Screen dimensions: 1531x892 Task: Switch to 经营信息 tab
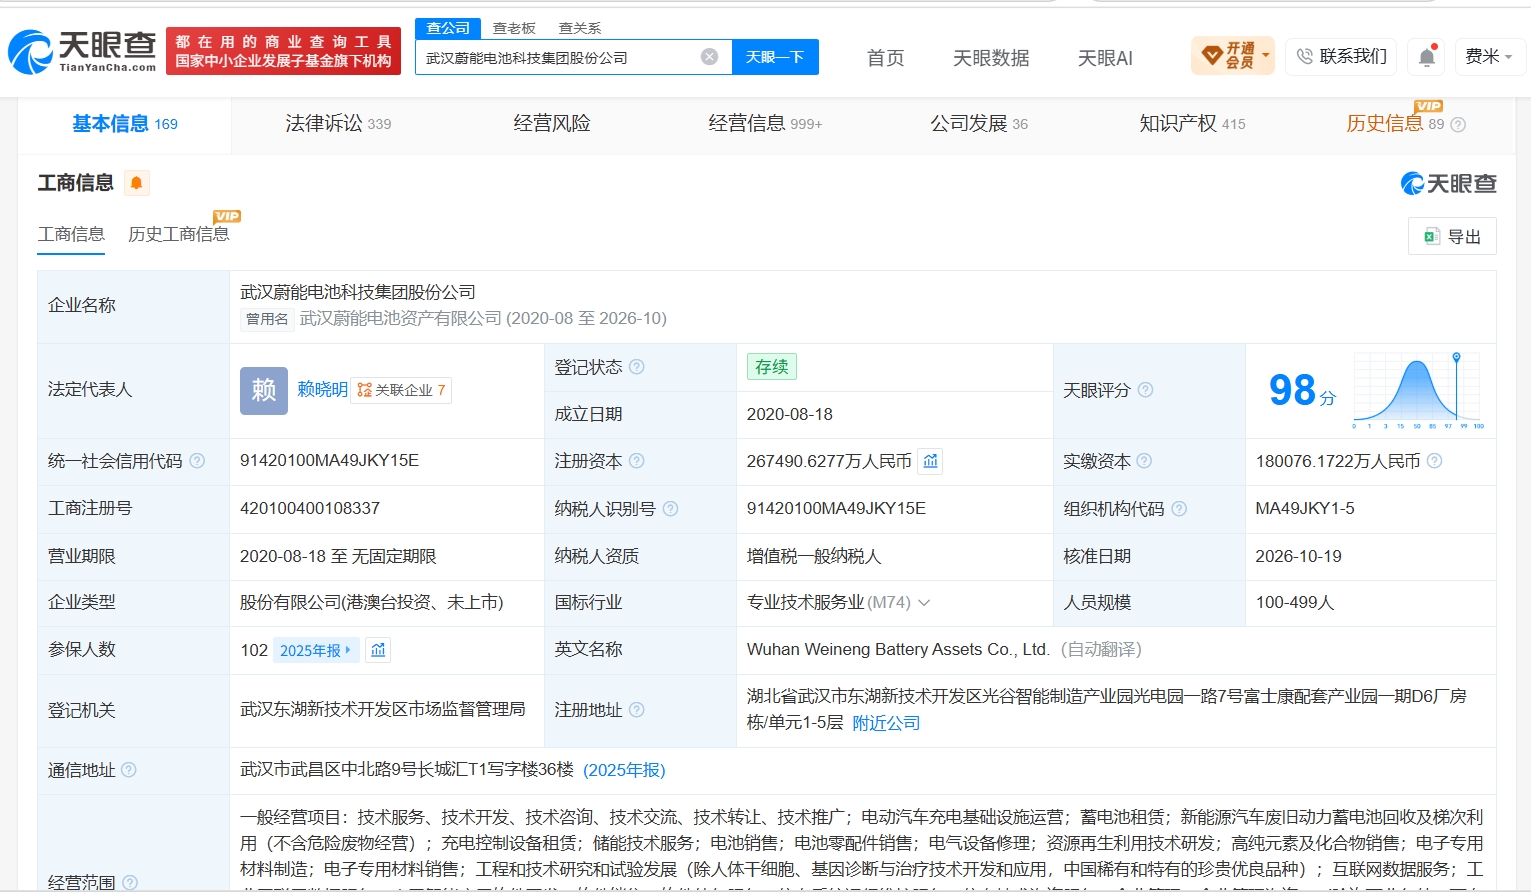click(765, 123)
